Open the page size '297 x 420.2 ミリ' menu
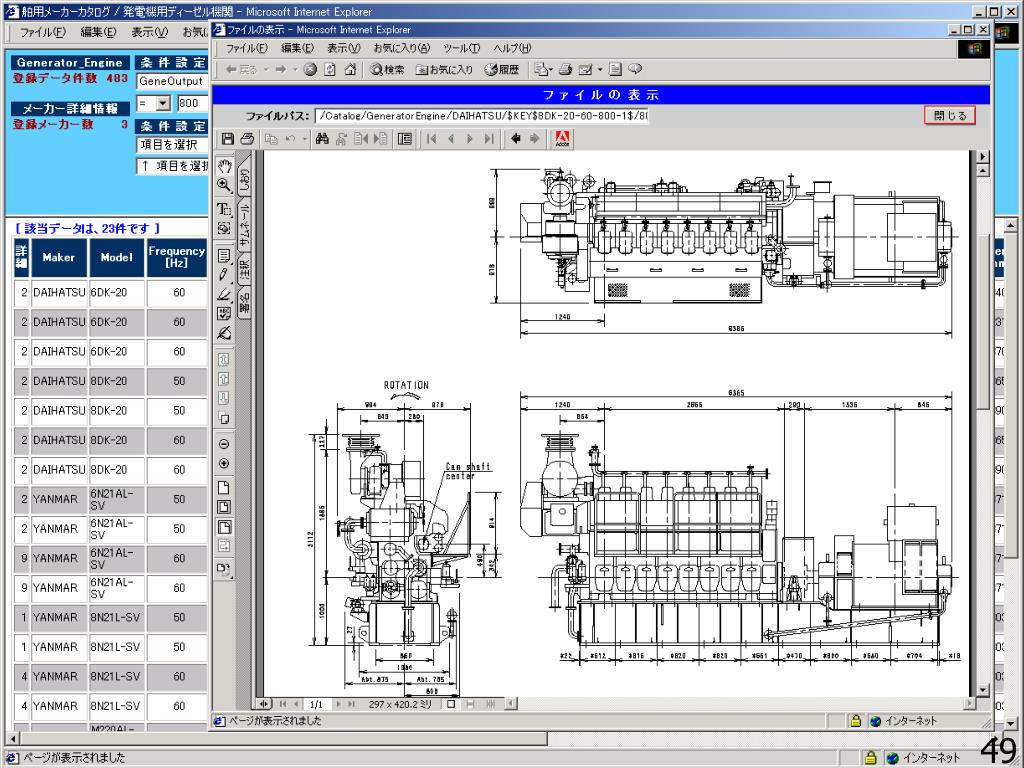The image size is (1024, 768). tap(400, 705)
